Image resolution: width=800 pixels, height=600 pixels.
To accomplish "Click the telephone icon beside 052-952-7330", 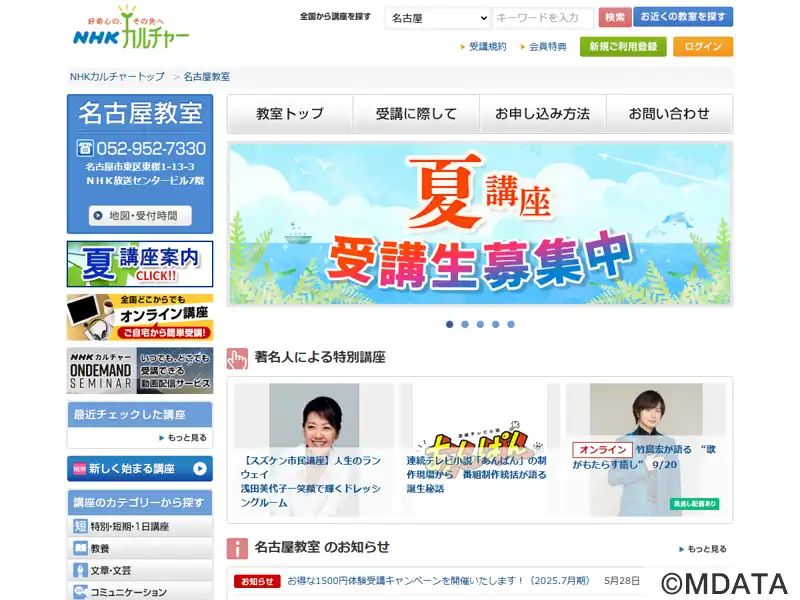I will click(x=85, y=148).
